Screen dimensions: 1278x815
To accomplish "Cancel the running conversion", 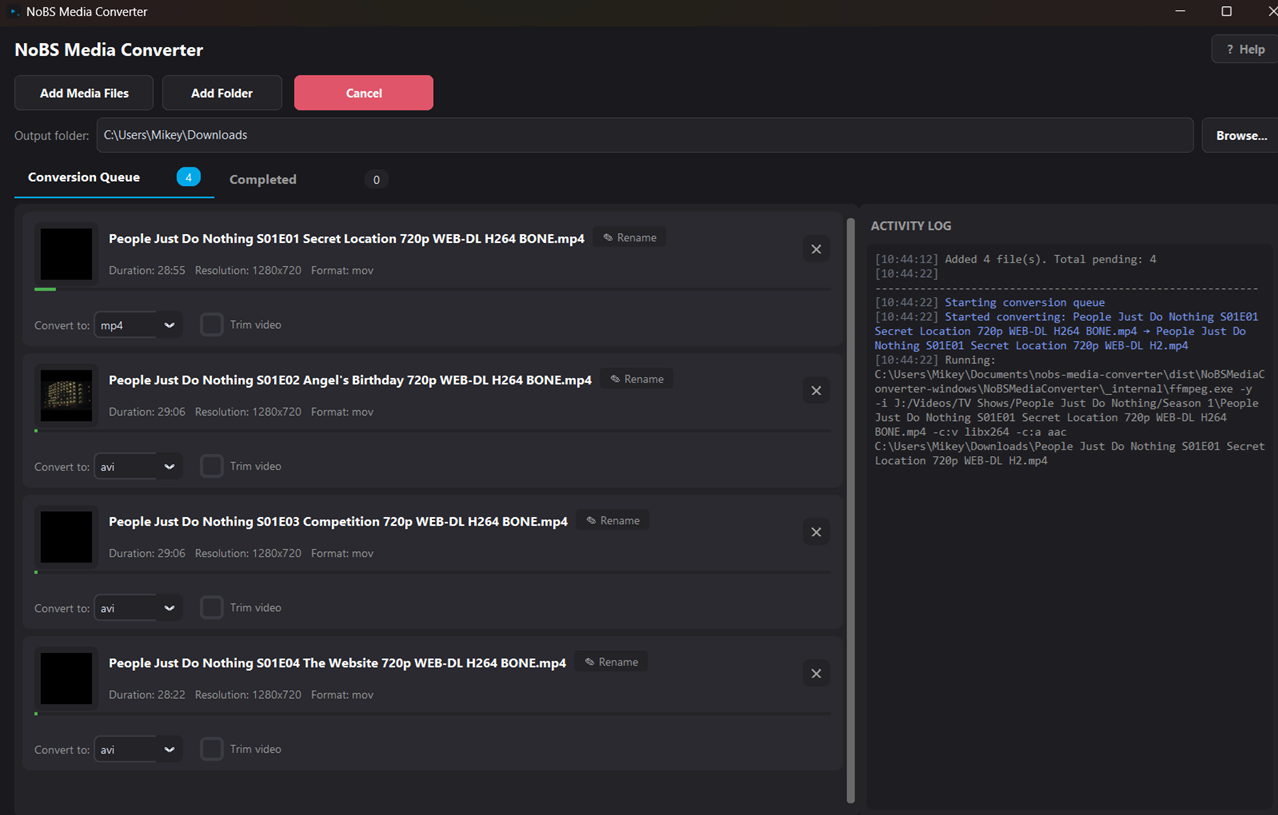I will (364, 93).
